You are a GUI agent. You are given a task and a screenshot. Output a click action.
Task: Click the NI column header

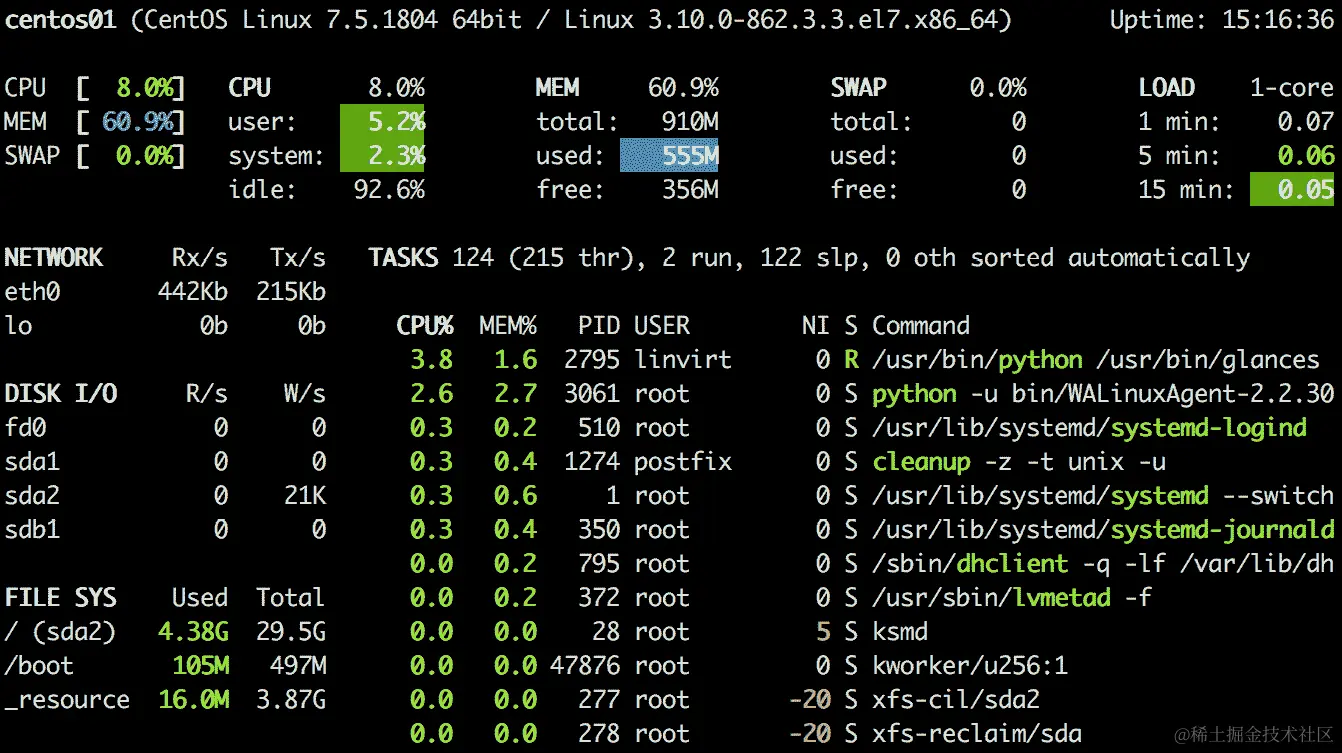tap(816, 326)
